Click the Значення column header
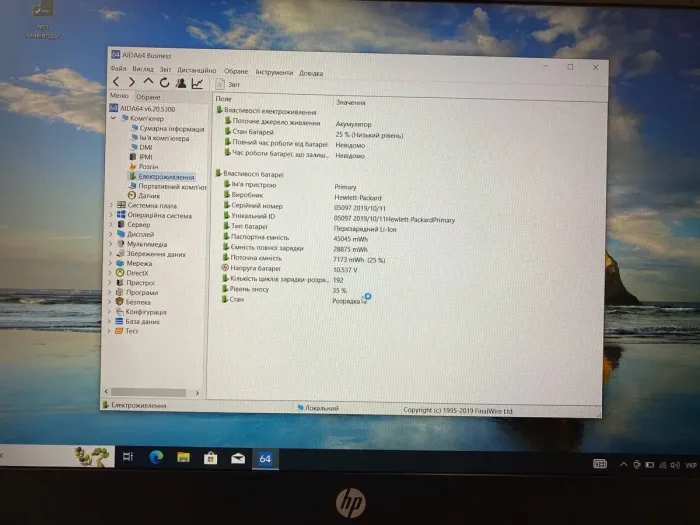This screenshot has width=700, height=525. [350, 102]
